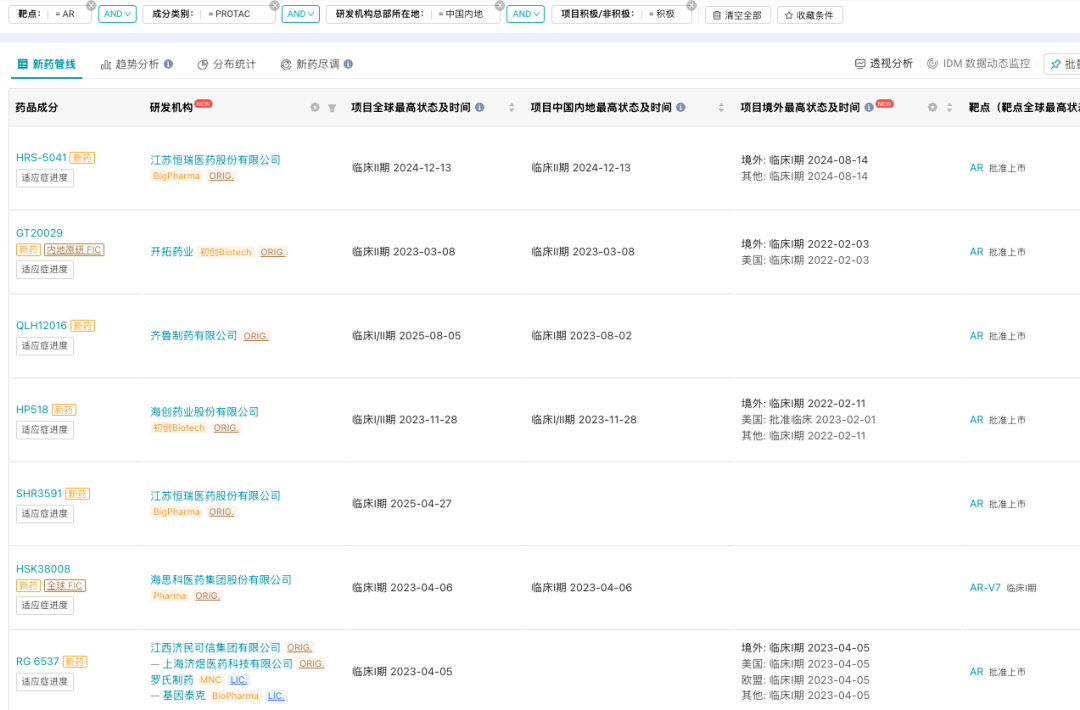Open AND dropdown after 中国内地 filter
The height and width of the screenshot is (710, 1080).
526,14
